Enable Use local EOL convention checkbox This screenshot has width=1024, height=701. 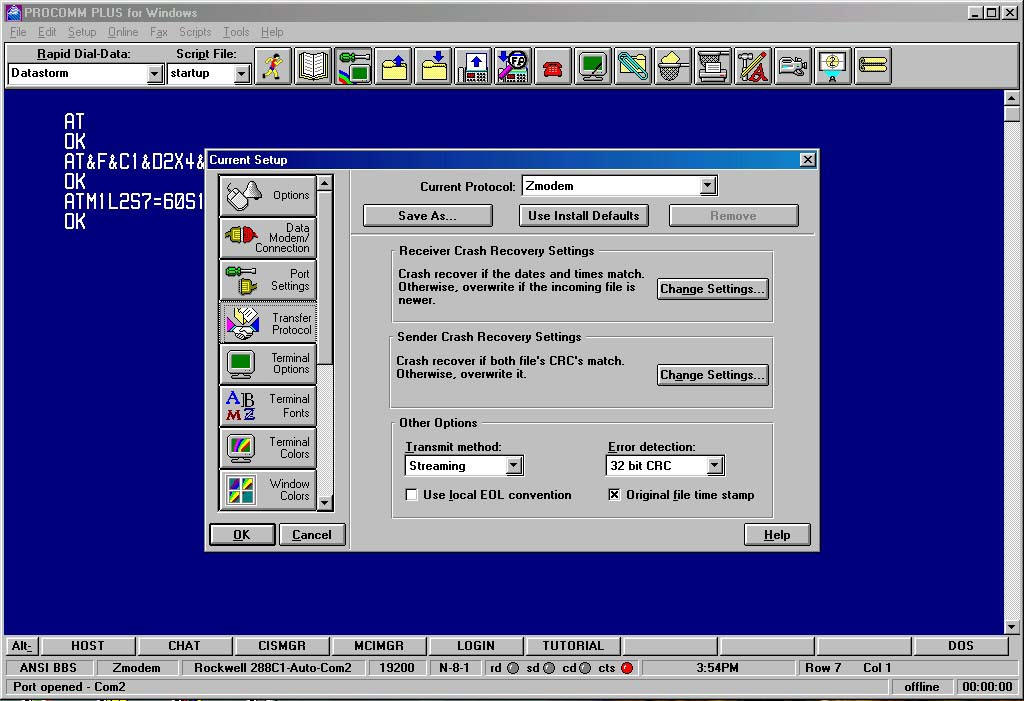pyautogui.click(x=411, y=495)
